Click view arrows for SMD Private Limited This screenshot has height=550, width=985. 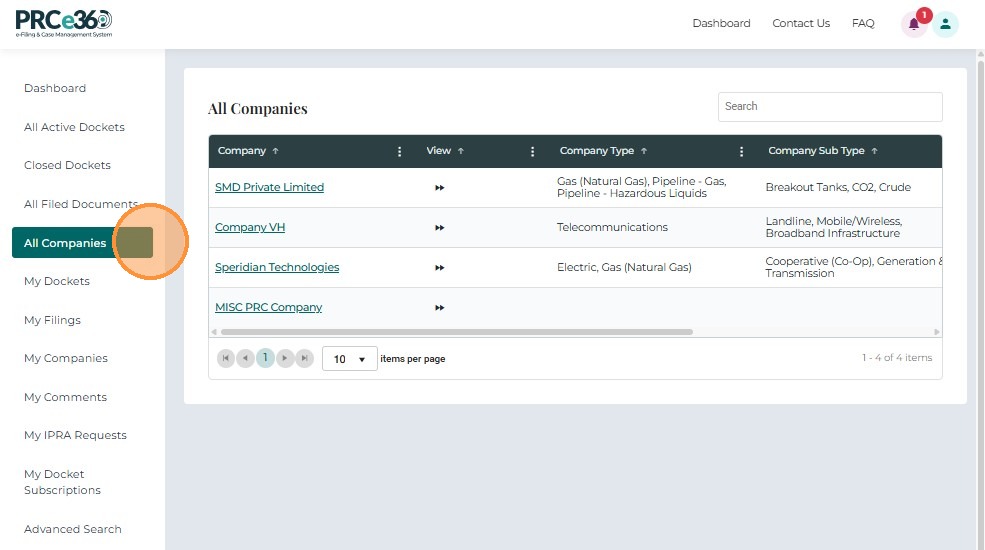440,188
